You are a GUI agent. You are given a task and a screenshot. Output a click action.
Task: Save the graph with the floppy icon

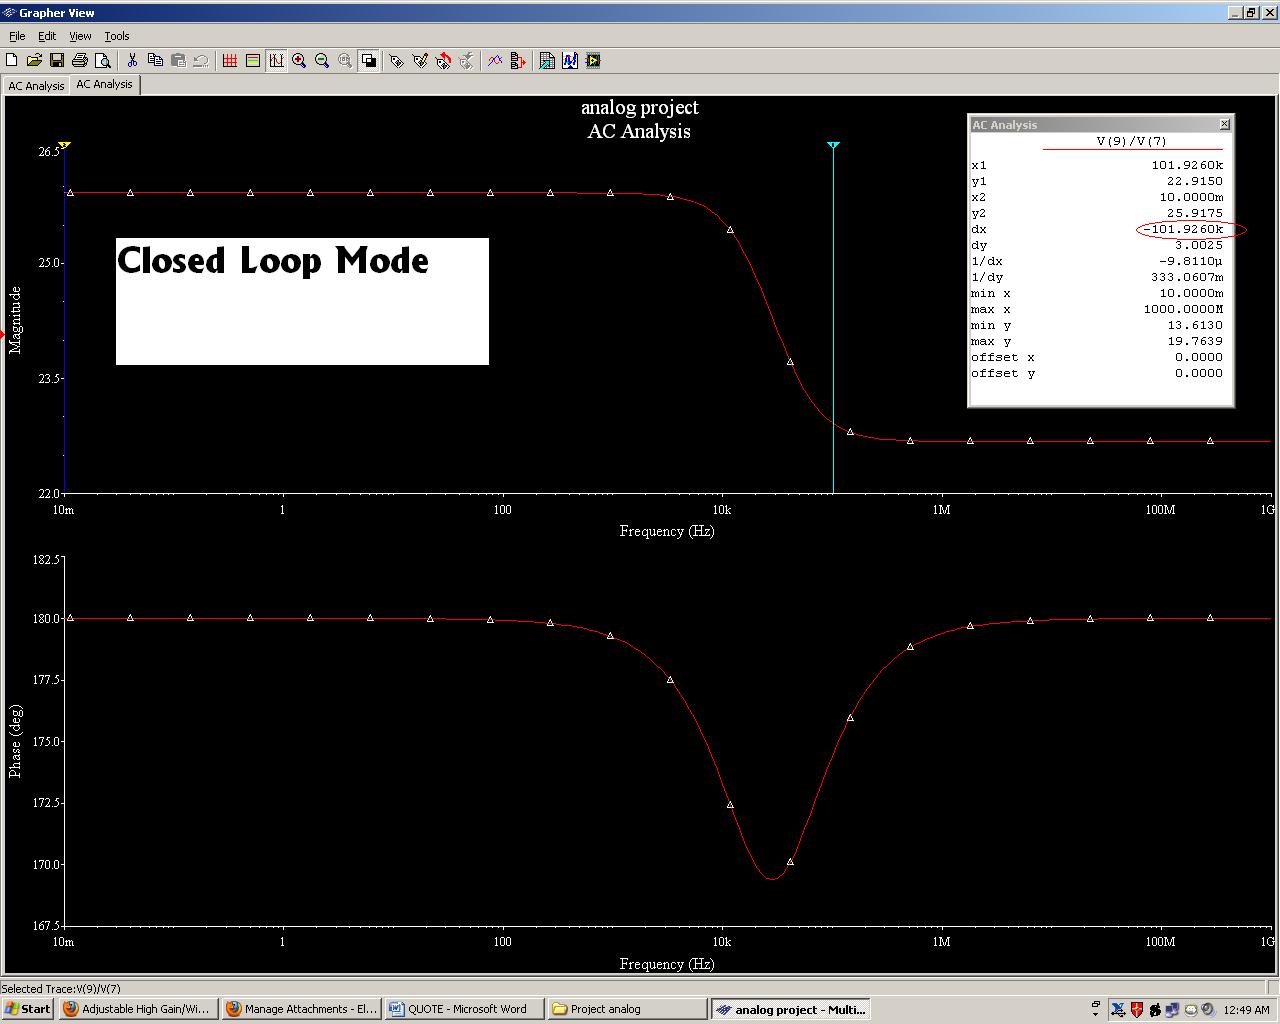click(57, 61)
